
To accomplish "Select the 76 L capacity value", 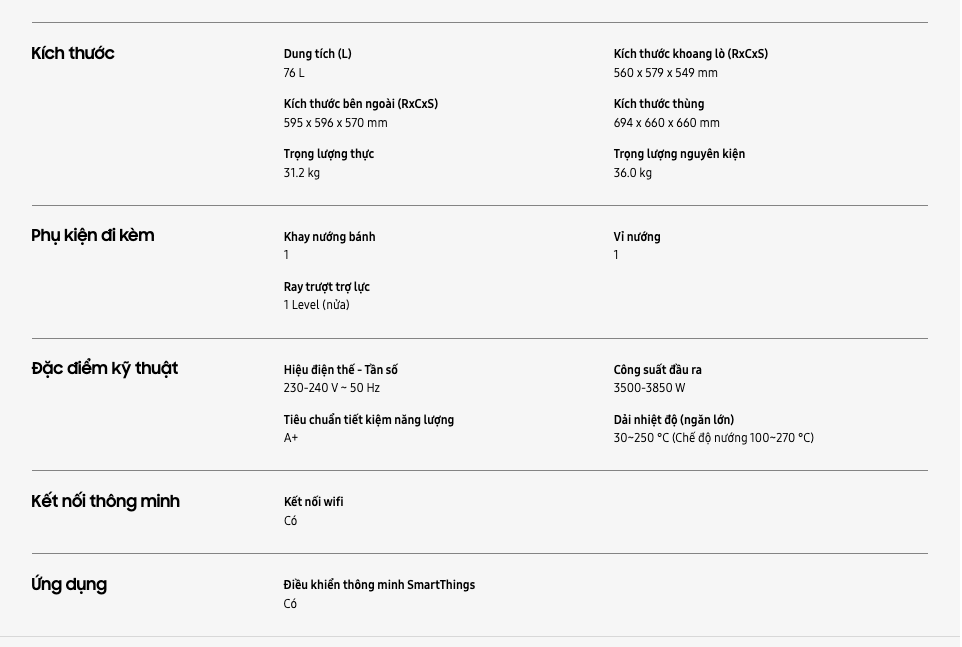I will (294, 73).
